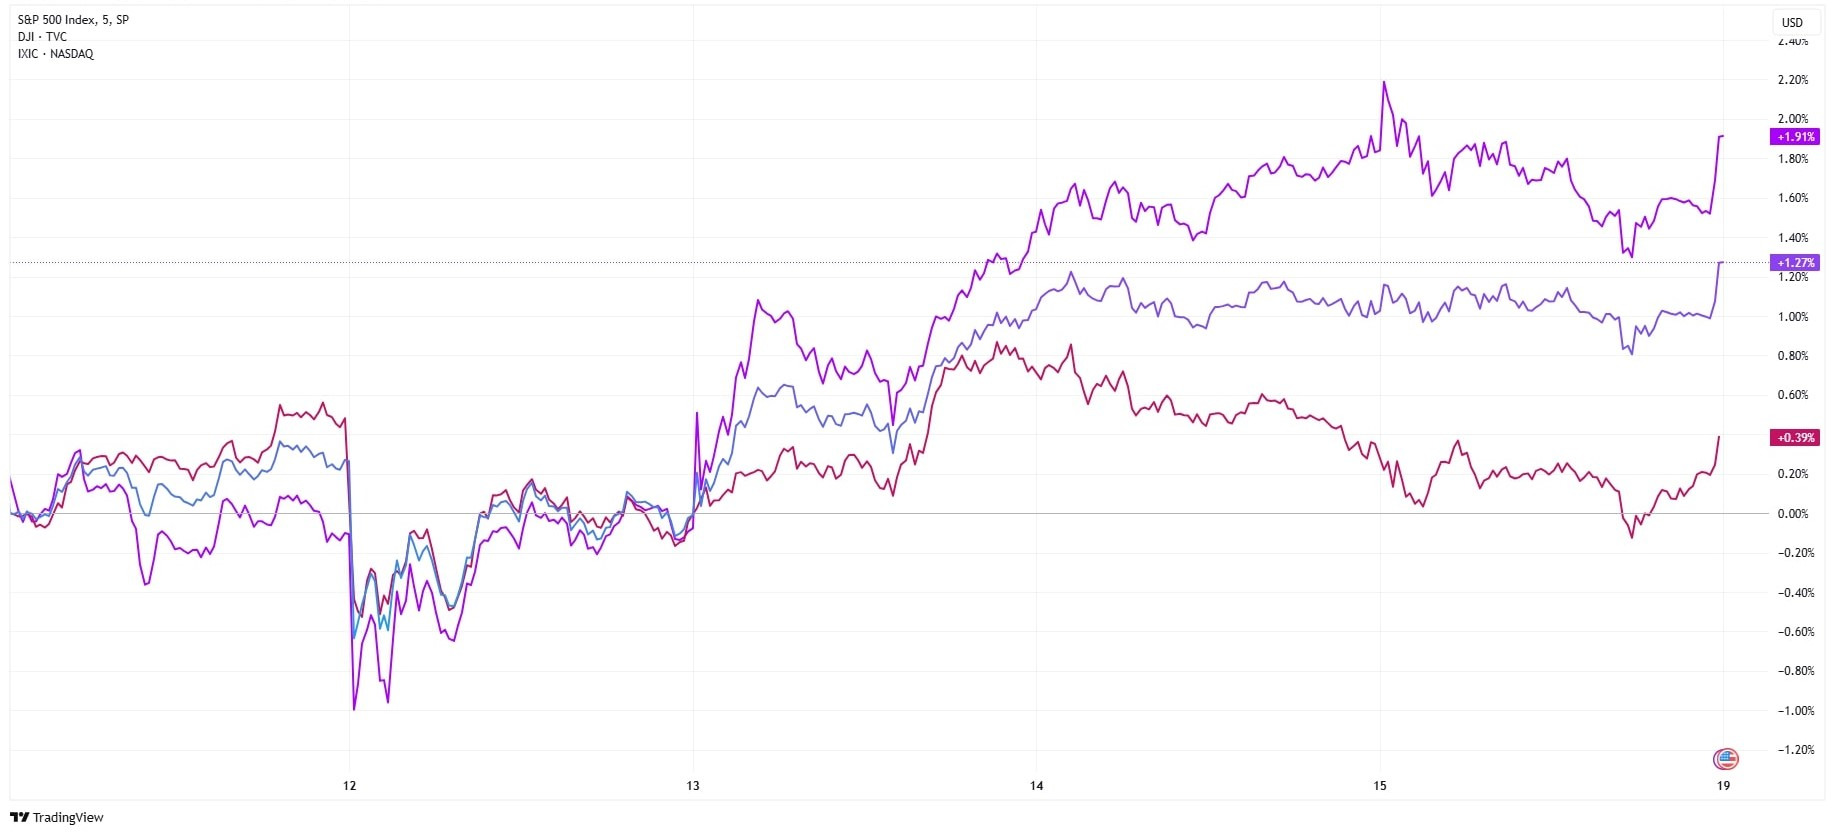The height and width of the screenshot is (835, 1835).
Task: Click the 13 date on time axis
Action: point(693,786)
